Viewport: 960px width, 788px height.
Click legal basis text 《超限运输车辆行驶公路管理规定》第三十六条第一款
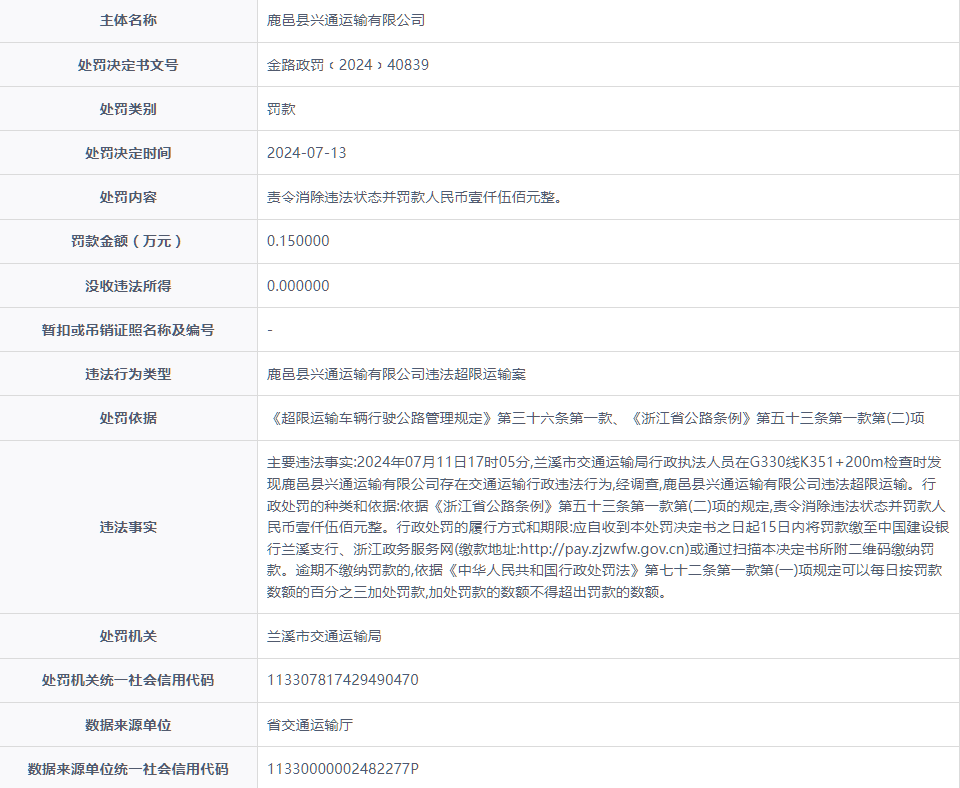[440, 418]
